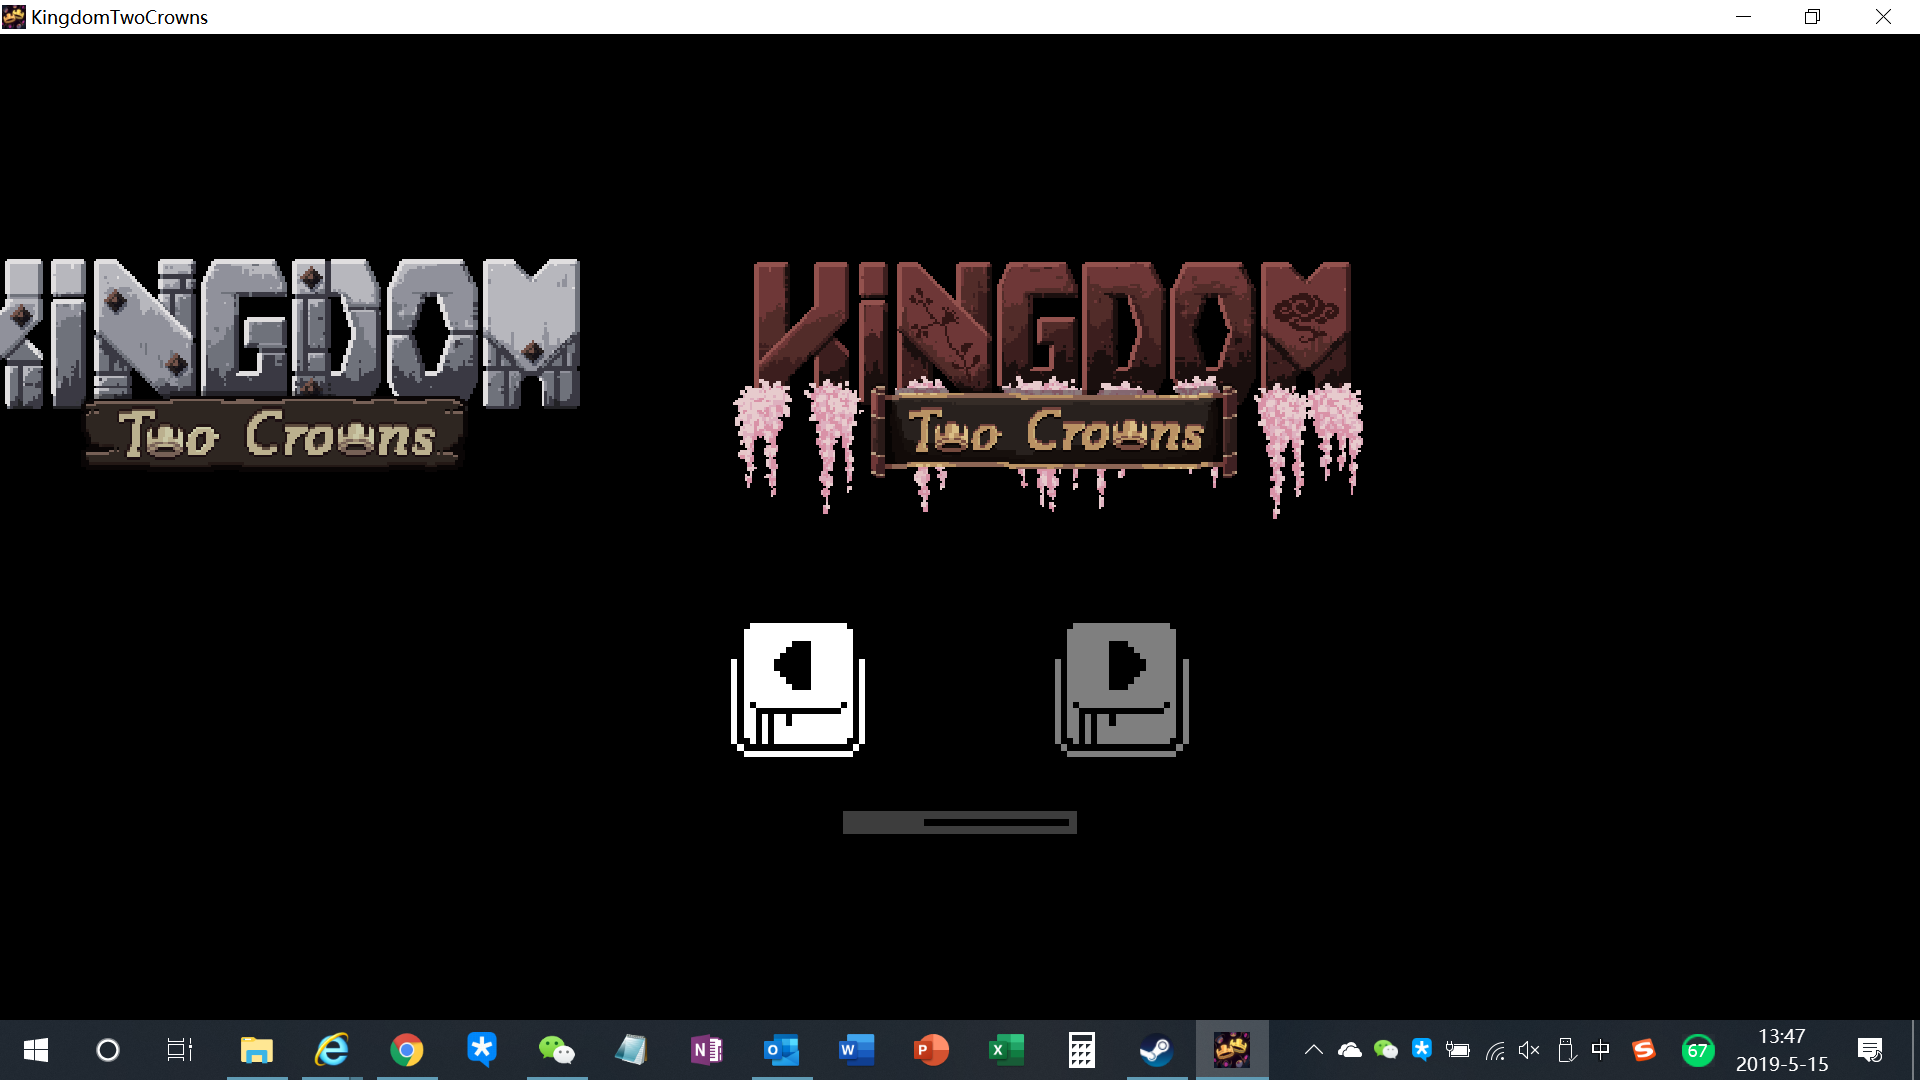
Task: Choose the grey stone Kingdom Two Crowns logo
Action: click(x=290, y=363)
